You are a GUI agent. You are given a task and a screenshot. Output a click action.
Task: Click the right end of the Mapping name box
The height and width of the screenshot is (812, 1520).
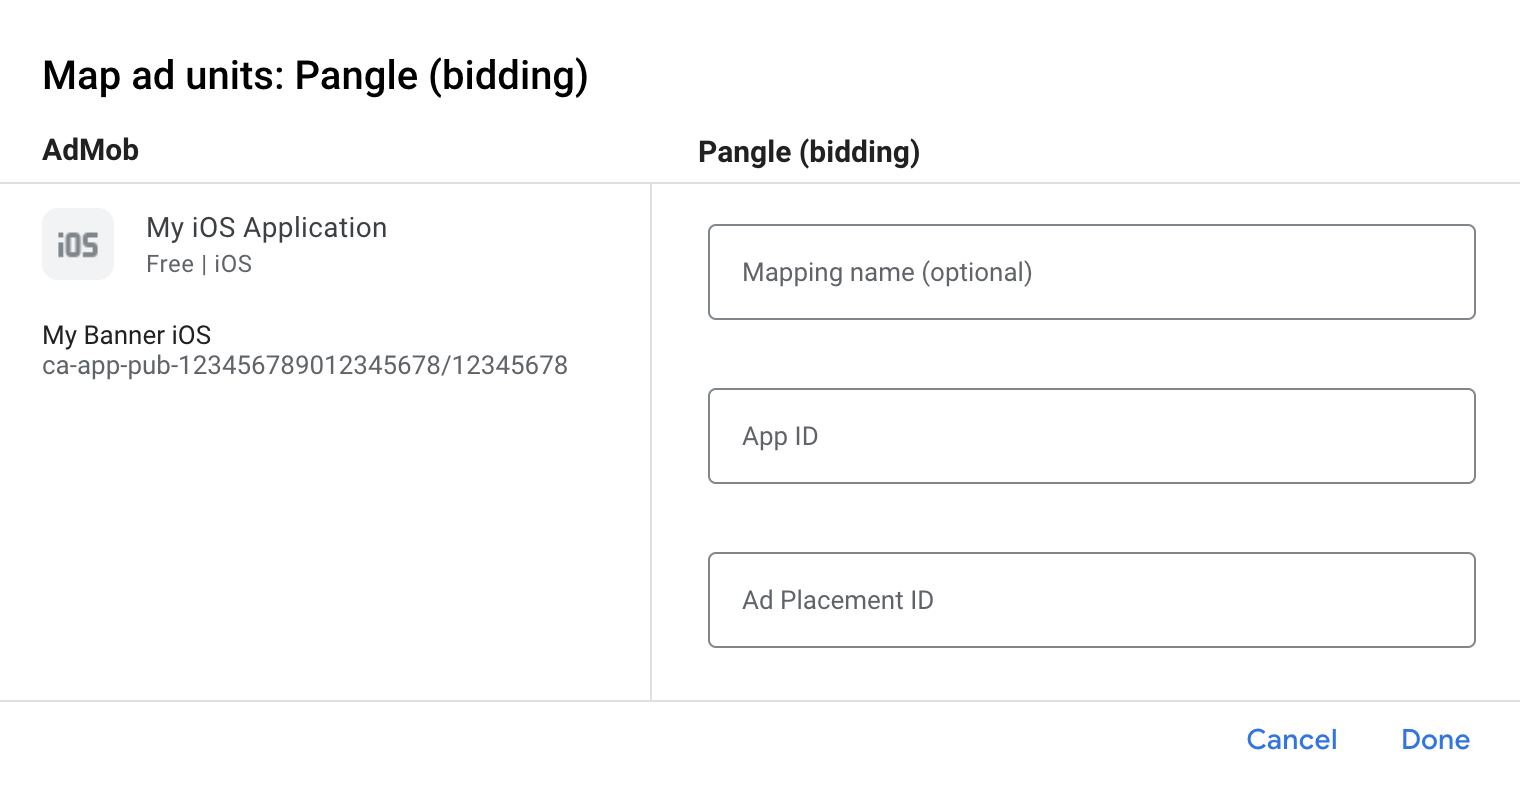coord(1440,272)
